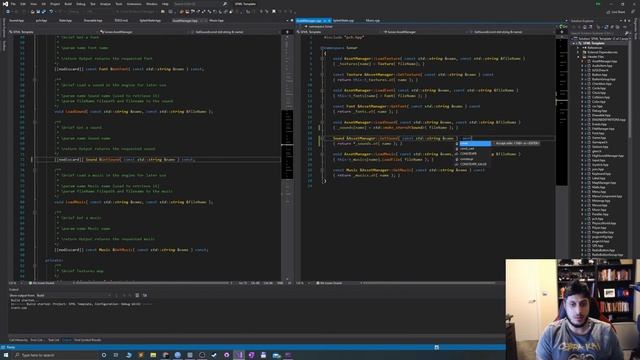This screenshot has height=360, width=640.
Task: Click the Windows taskbar search box
Action: click(x=55, y=356)
